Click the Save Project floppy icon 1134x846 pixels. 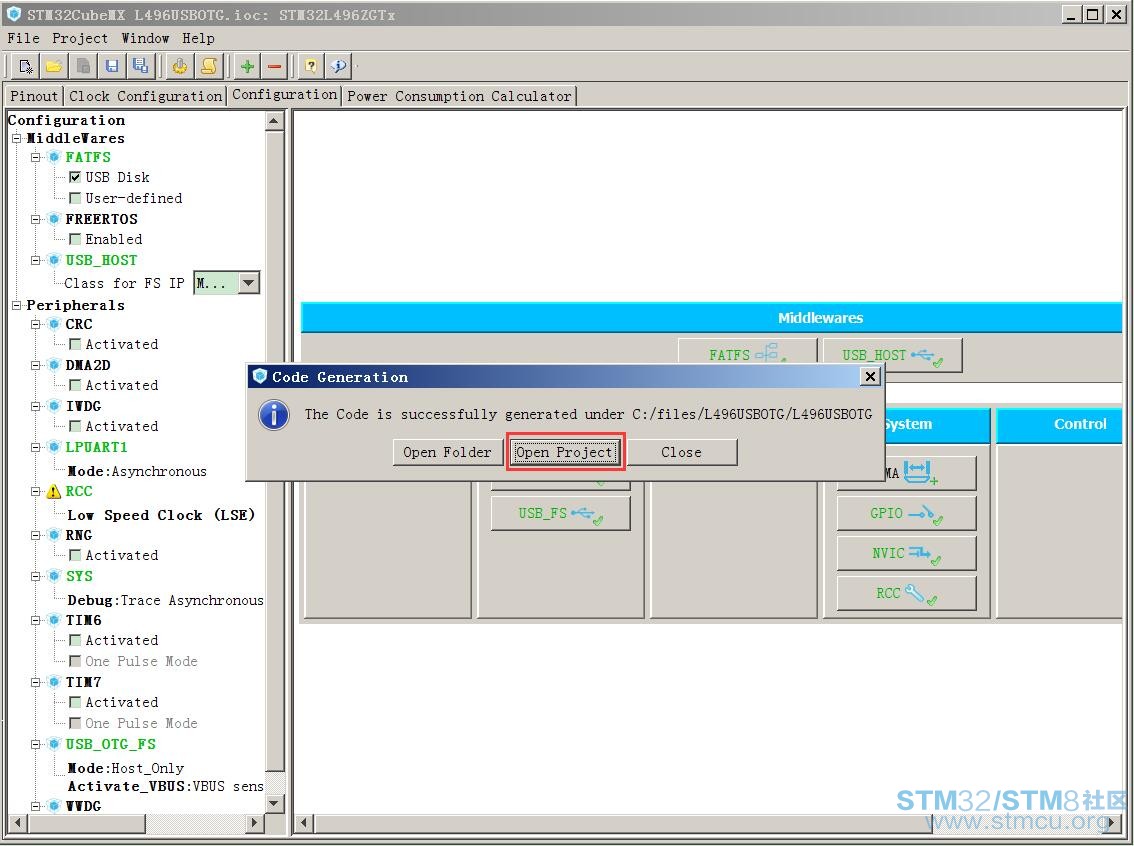pos(111,67)
